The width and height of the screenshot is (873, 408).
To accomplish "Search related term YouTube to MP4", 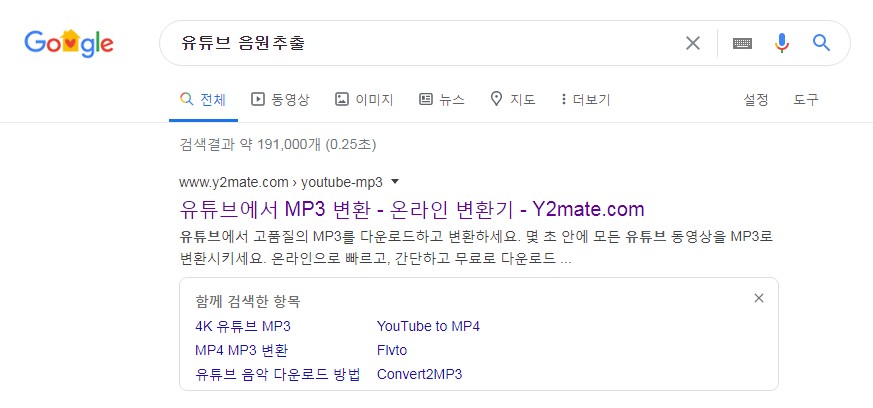I will pyautogui.click(x=428, y=326).
